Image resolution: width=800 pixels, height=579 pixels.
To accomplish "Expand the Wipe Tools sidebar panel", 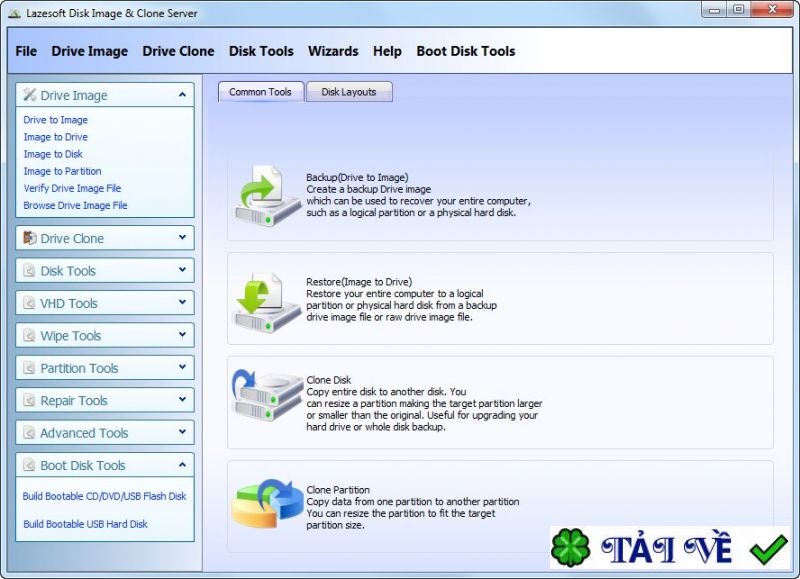I will (x=182, y=335).
